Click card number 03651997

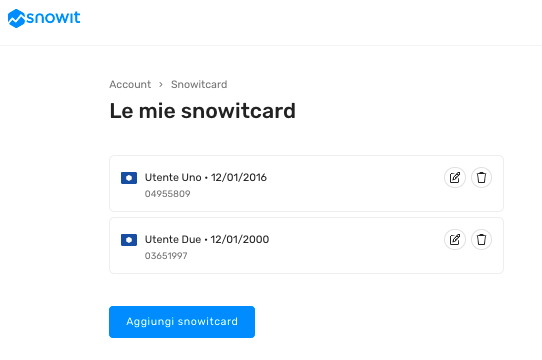(x=166, y=256)
